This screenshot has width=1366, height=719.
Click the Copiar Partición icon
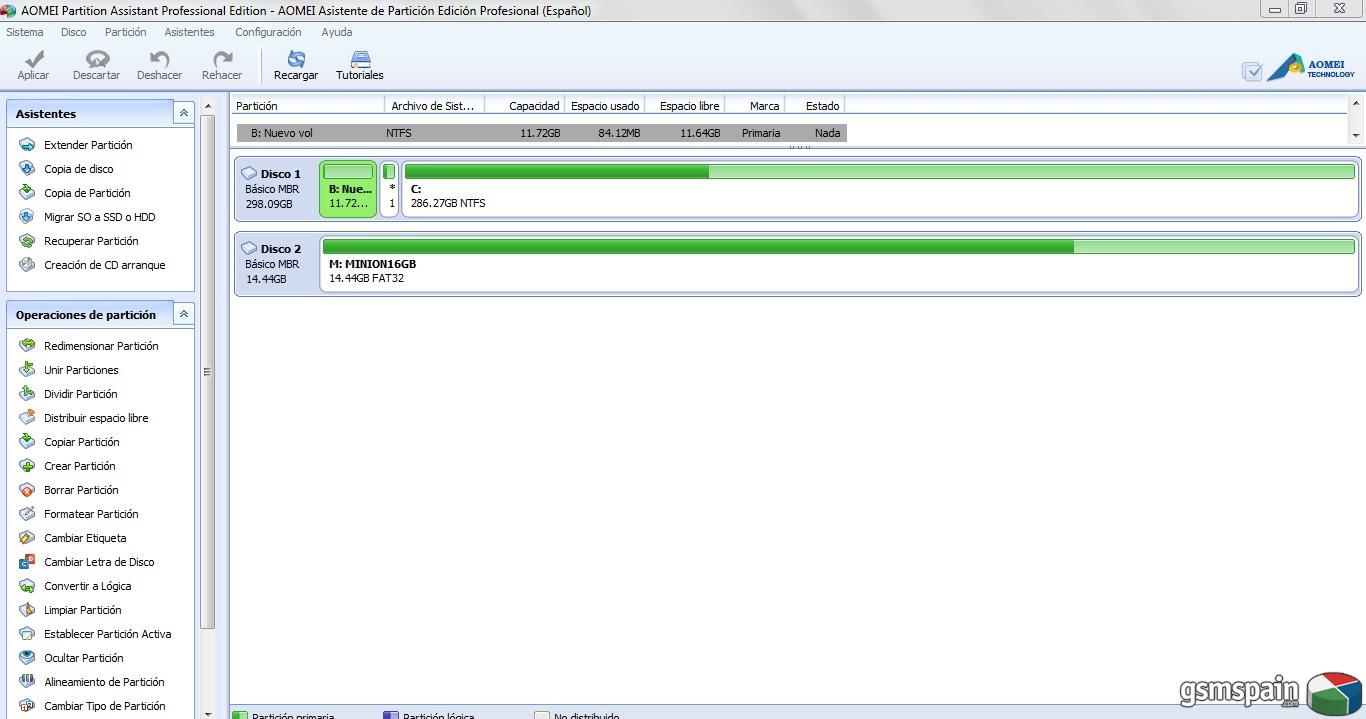point(27,442)
